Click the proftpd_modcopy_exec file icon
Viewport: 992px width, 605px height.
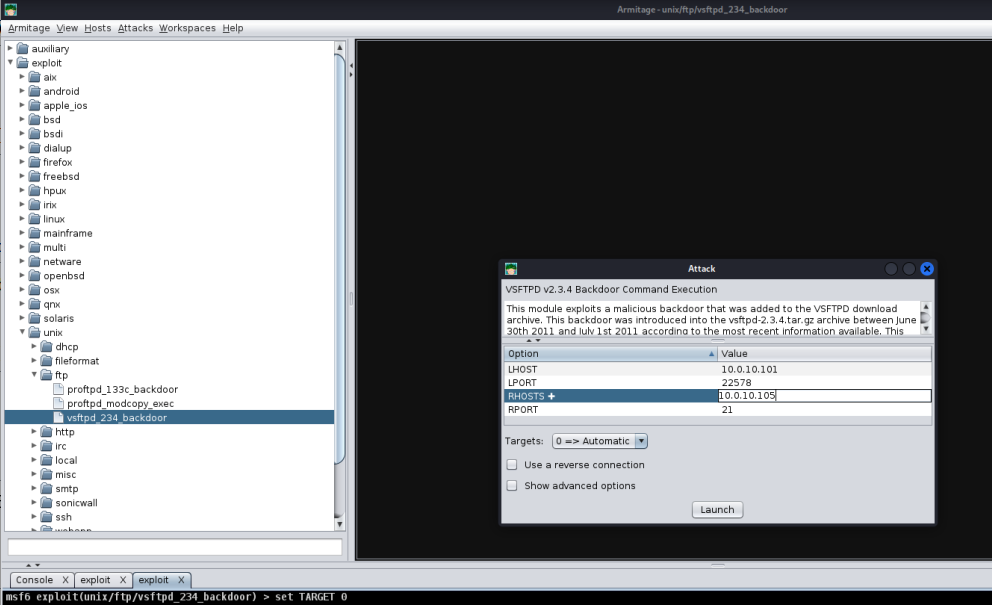coord(58,403)
